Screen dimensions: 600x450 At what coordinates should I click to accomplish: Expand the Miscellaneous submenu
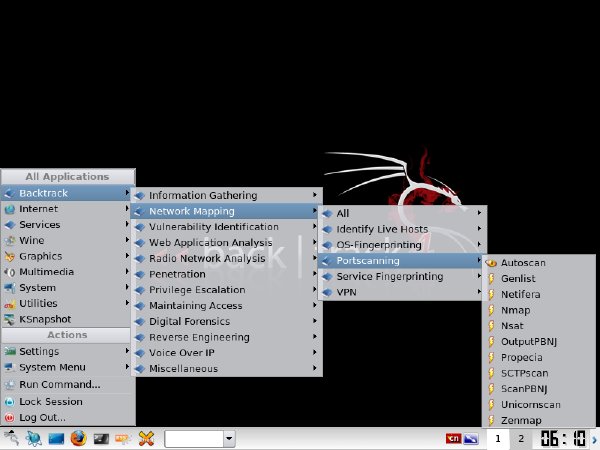(227, 368)
